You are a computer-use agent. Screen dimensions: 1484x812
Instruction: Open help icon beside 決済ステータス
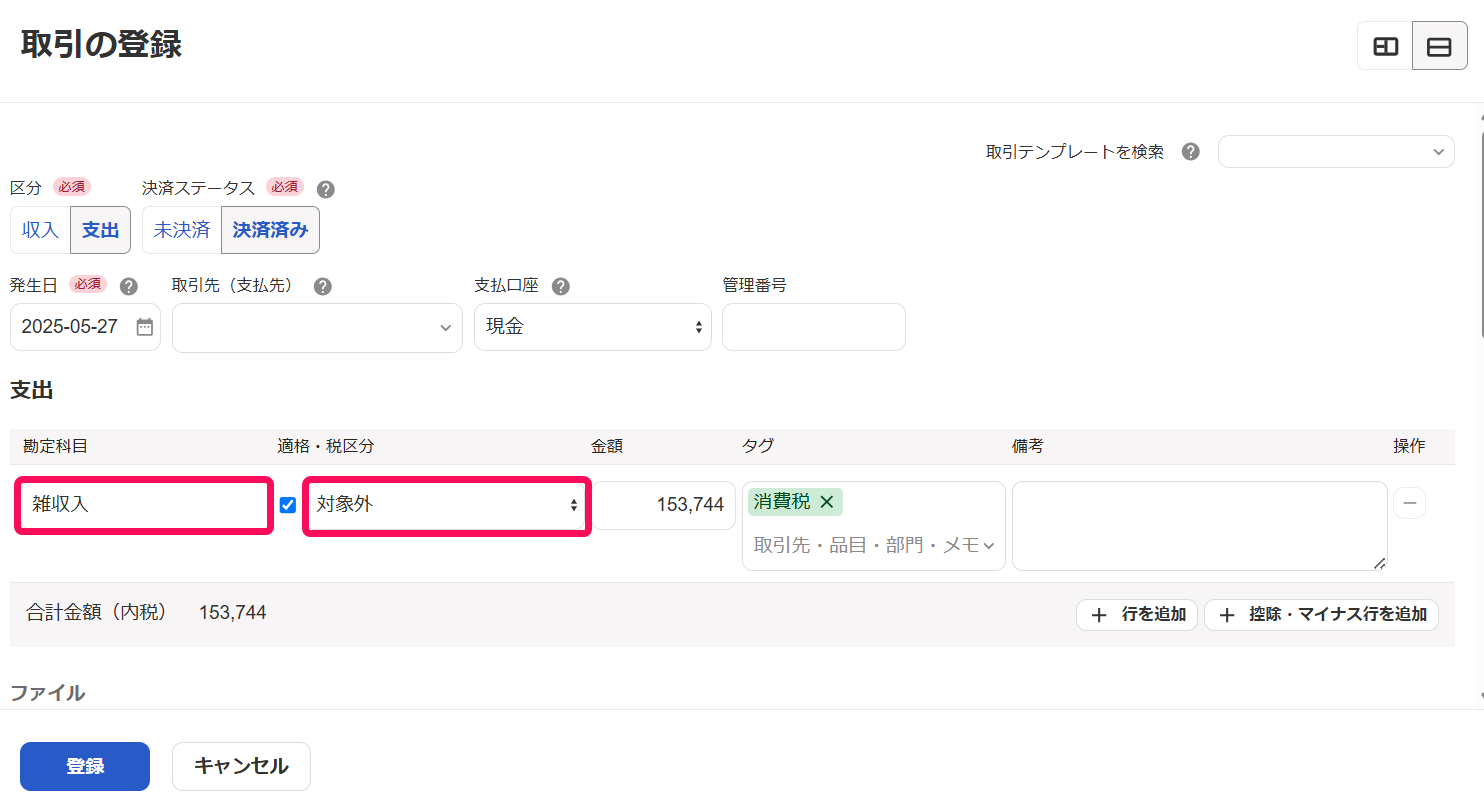[325, 189]
